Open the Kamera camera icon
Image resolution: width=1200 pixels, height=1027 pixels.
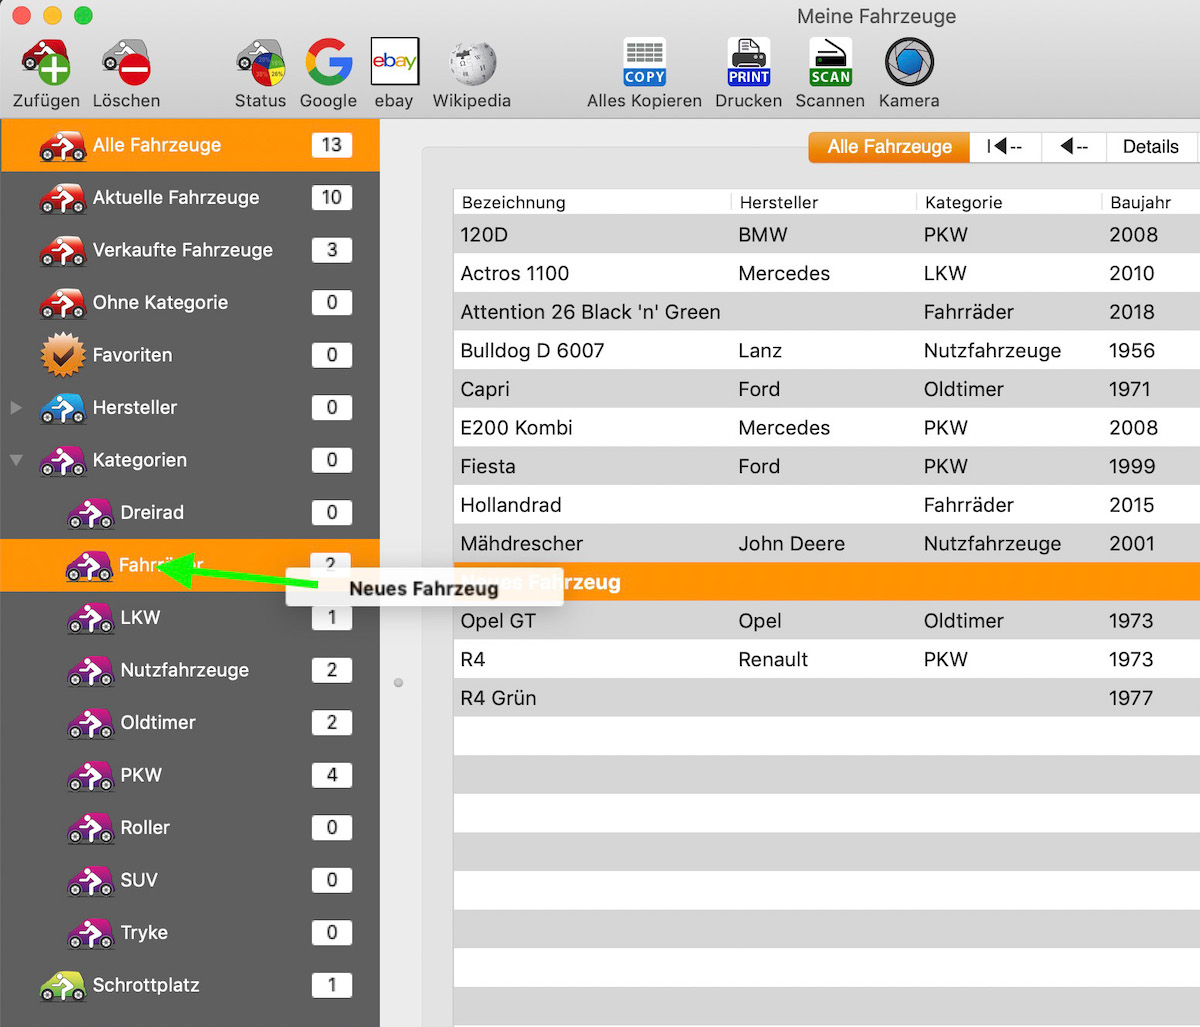[x=909, y=62]
